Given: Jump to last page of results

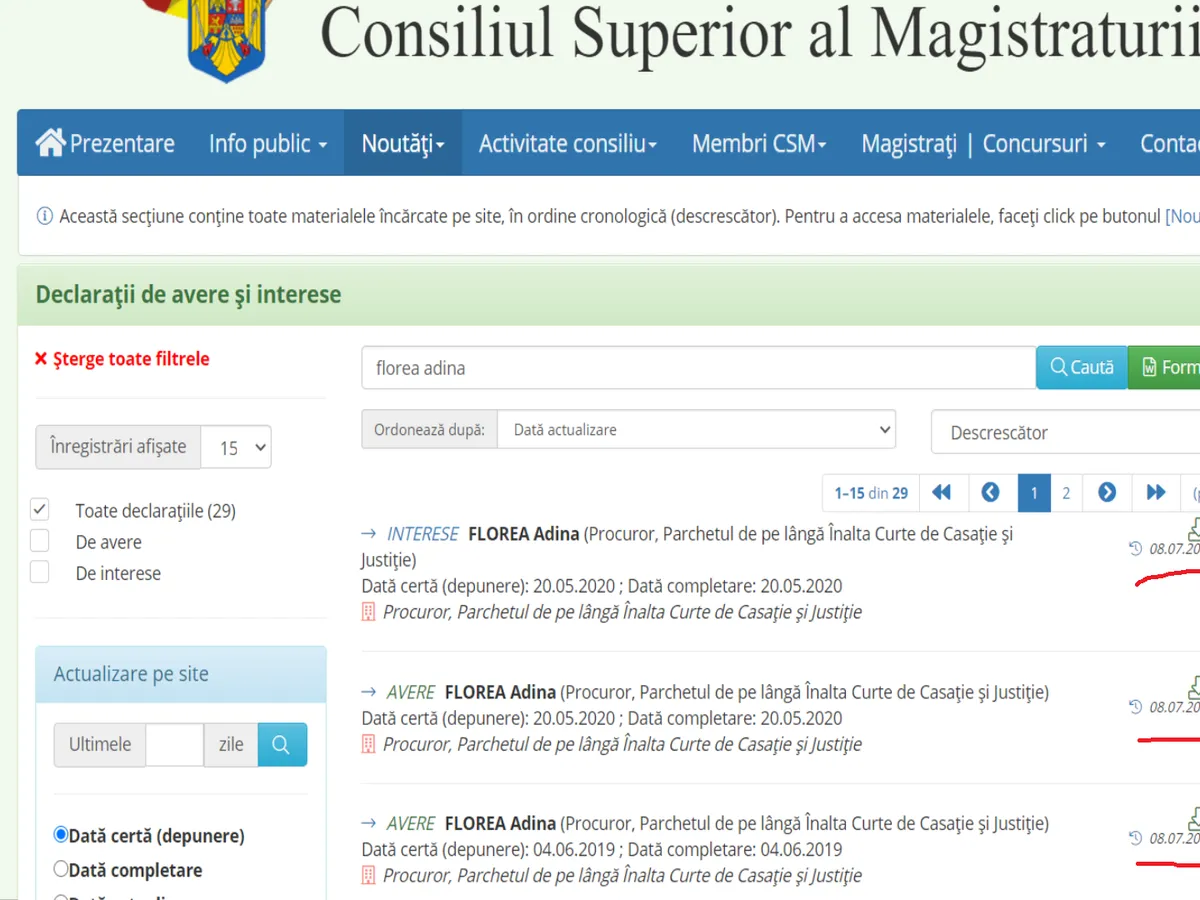Looking at the screenshot, I should click(1156, 492).
